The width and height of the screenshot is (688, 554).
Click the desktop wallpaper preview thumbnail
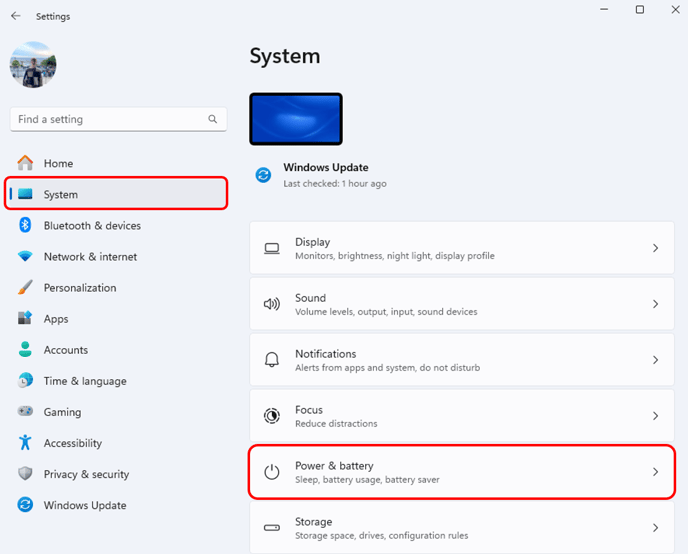tap(296, 119)
